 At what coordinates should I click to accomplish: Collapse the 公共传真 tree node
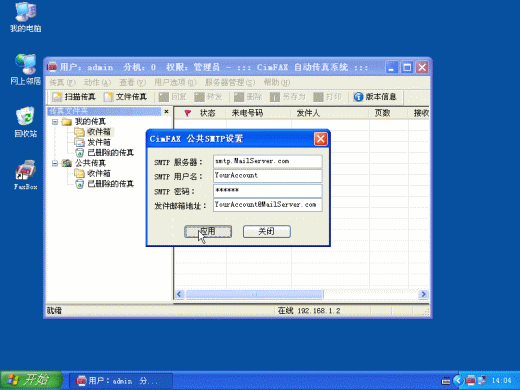(x=55, y=163)
